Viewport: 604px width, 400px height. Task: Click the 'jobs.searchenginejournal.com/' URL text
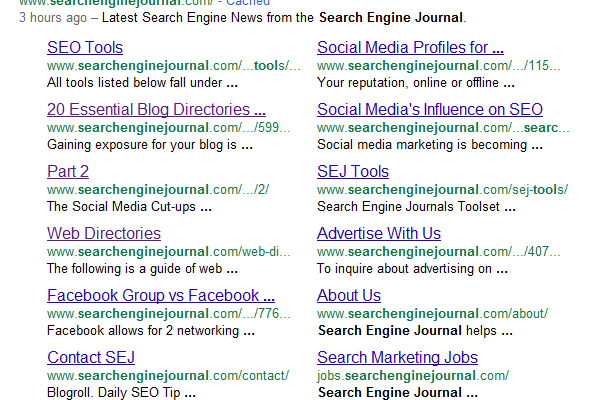[413, 376]
